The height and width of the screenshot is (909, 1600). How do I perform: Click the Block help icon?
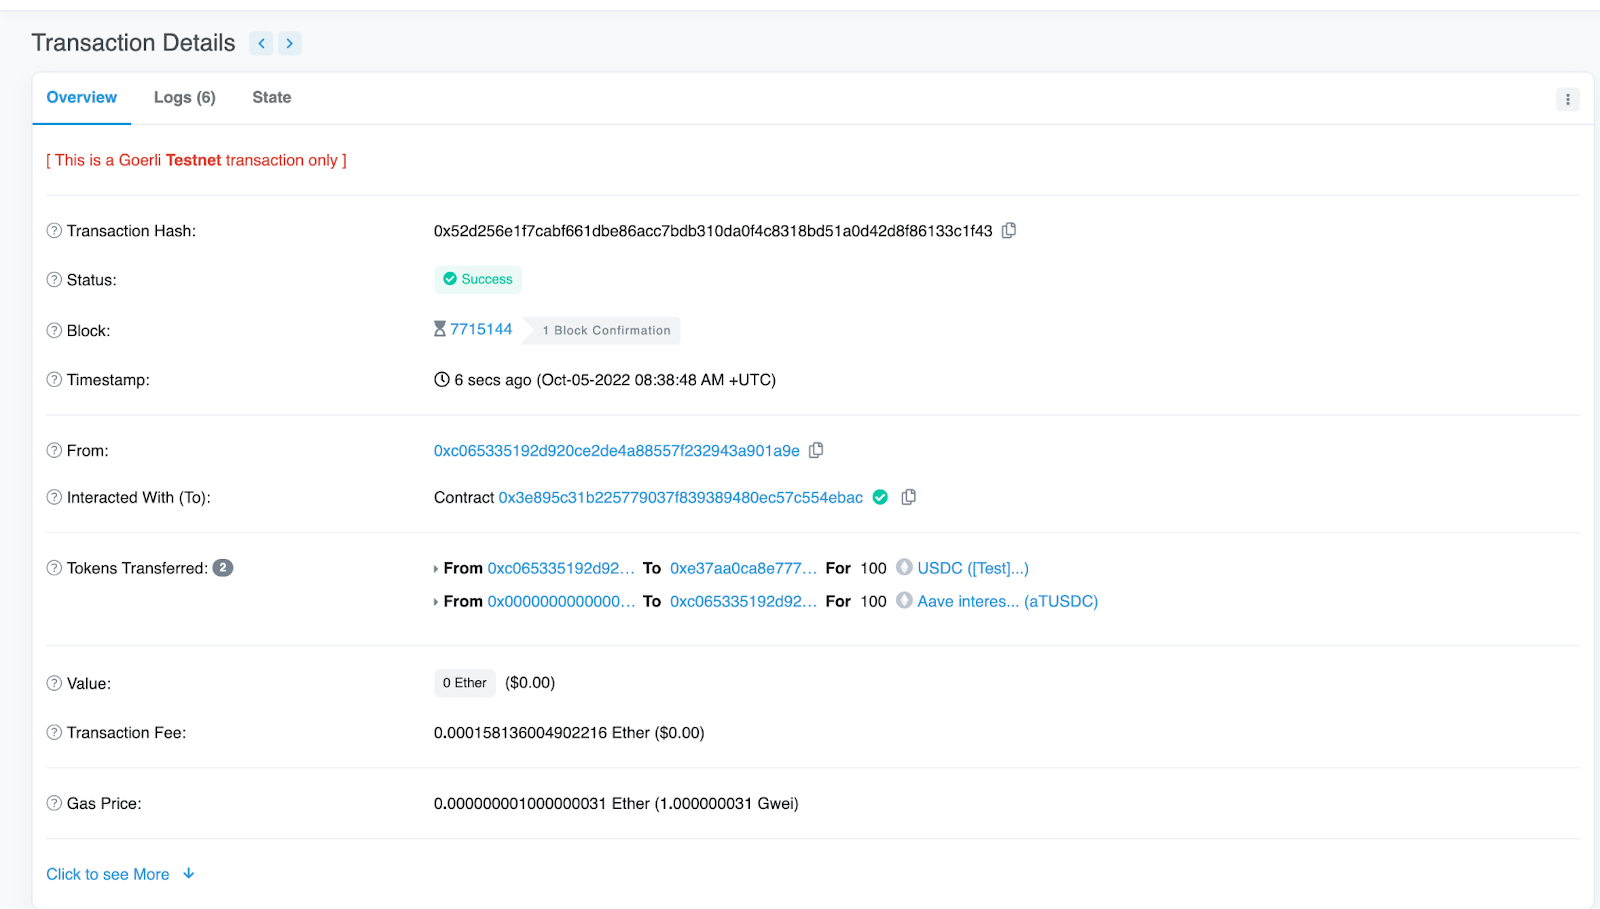54,331
